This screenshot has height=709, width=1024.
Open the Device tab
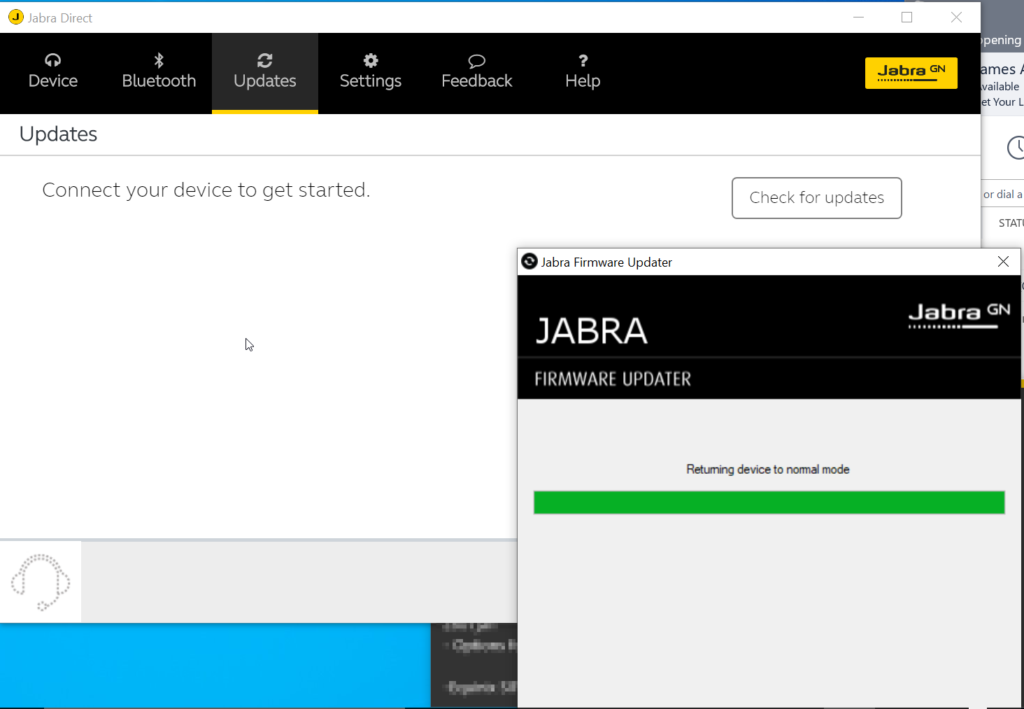click(53, 72)
